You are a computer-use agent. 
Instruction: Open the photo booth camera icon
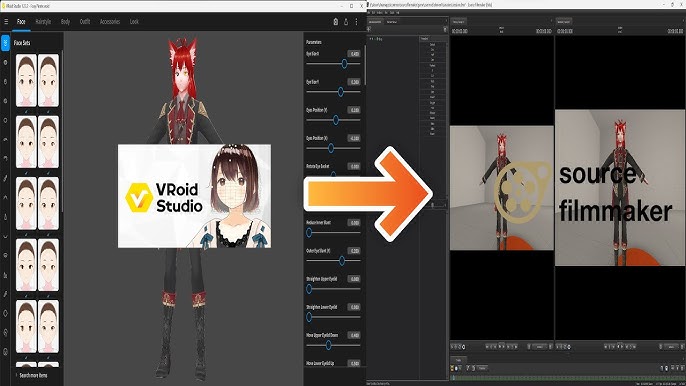336,21
